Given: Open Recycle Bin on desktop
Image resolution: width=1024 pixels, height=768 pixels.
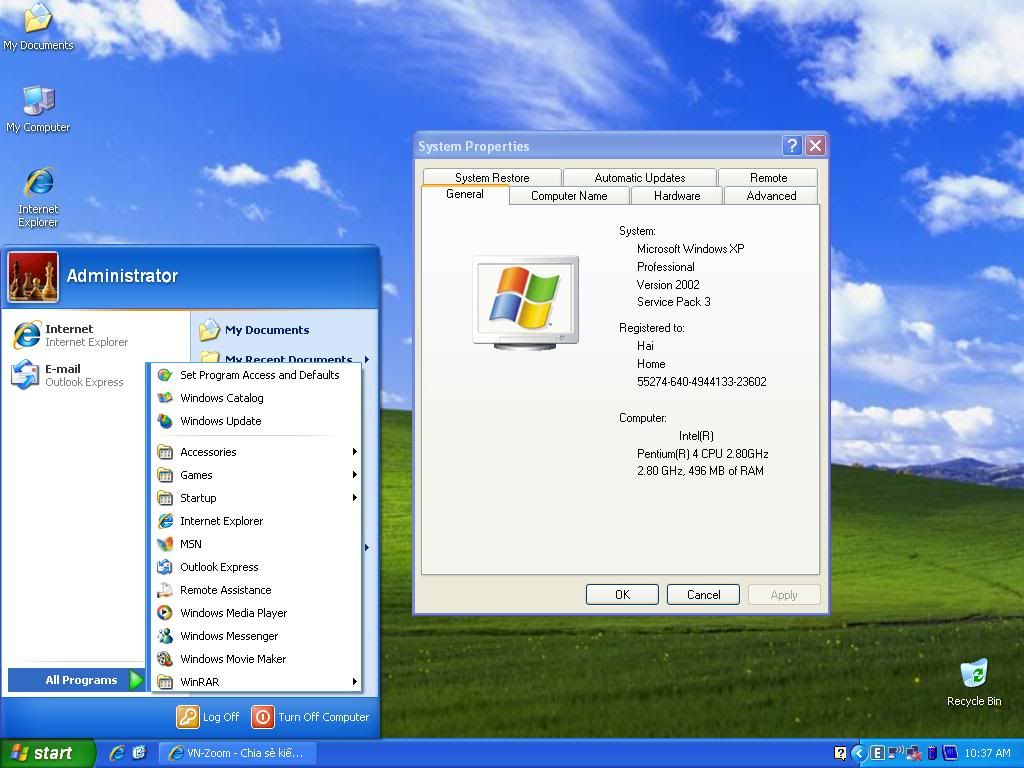Looking at the screenshot, I should (974, 682).
